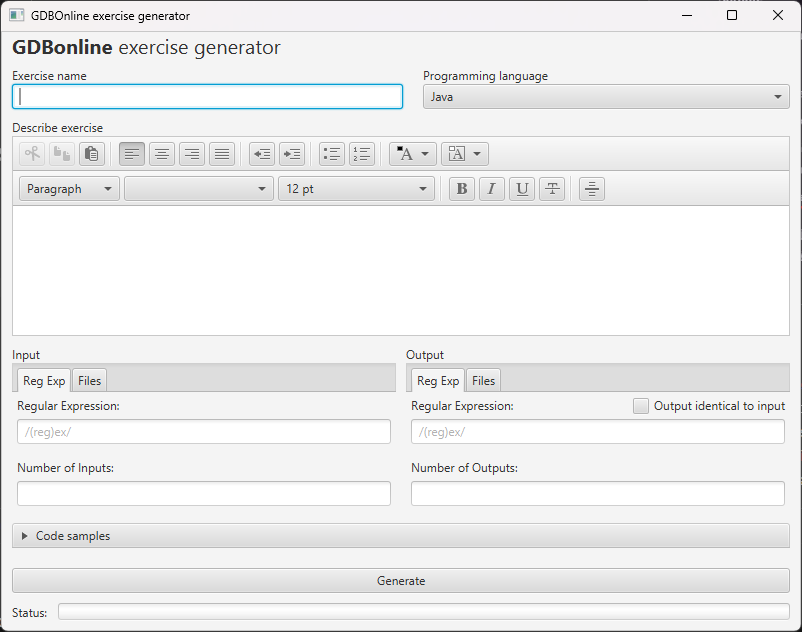
Task: Open the empty font family dropdown
Action: 199,189
